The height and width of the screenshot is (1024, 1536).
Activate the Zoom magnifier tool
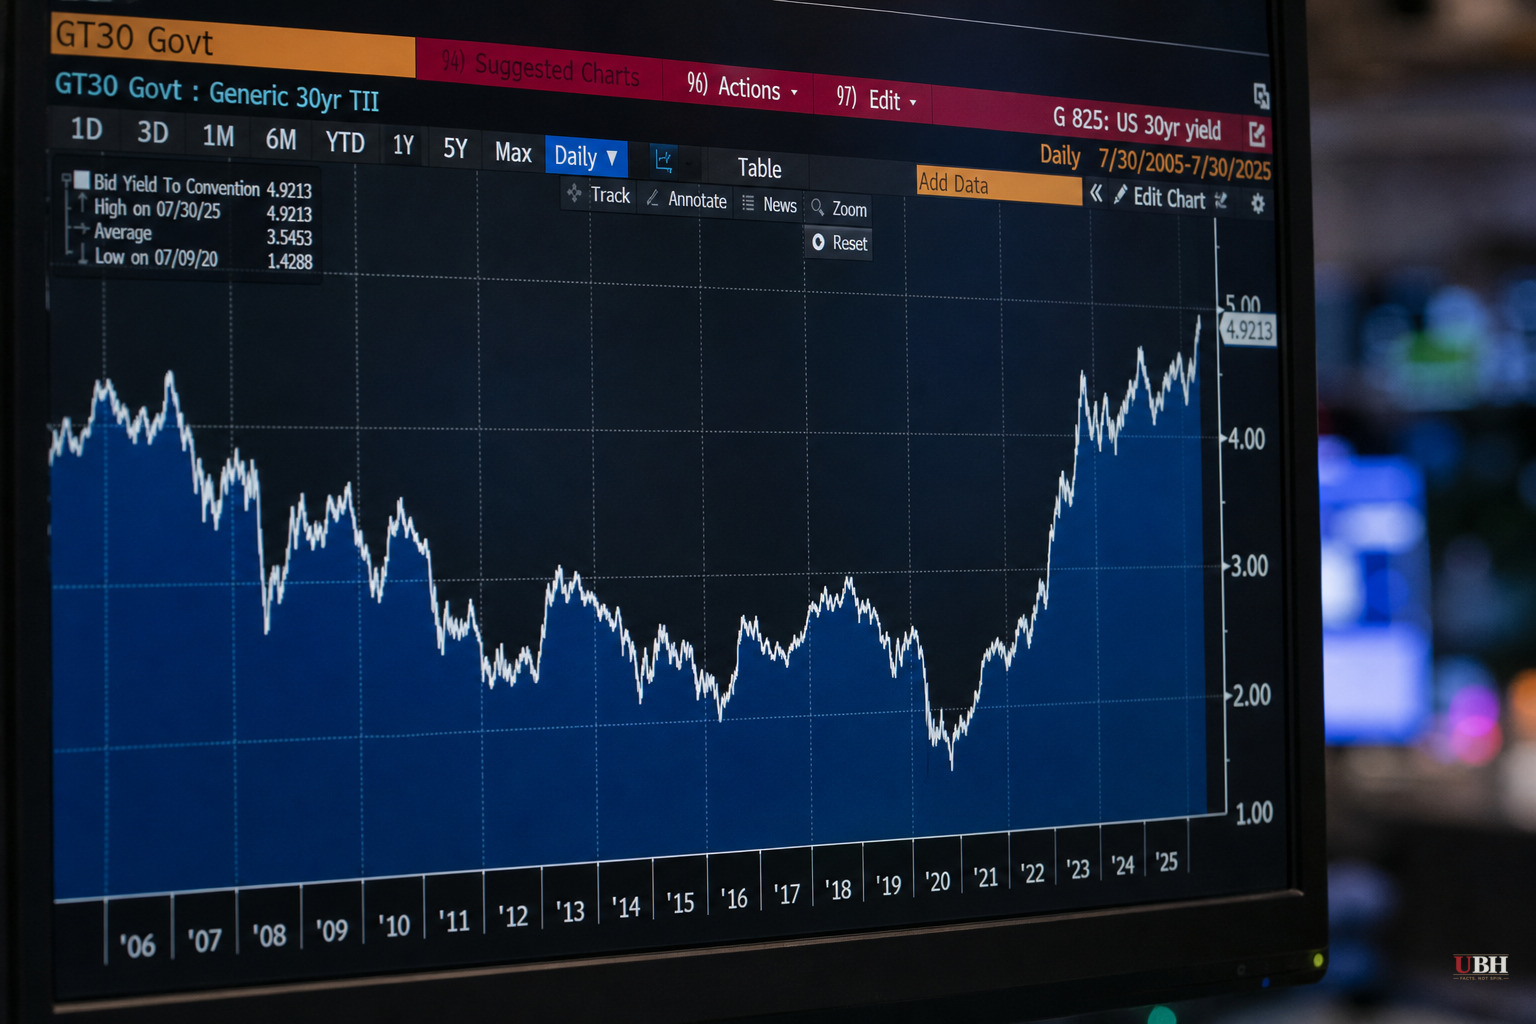coord(839,208)
